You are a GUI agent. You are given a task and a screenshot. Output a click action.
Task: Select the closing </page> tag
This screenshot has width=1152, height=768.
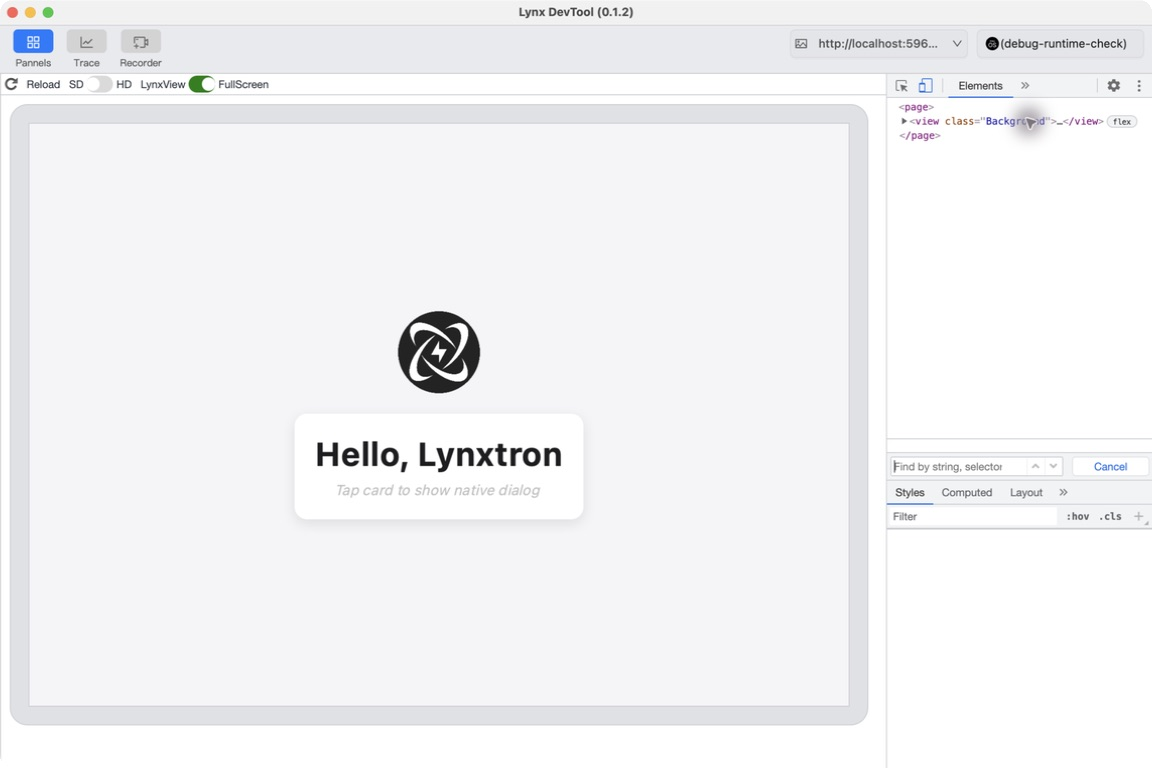click(x=920, y=136)
